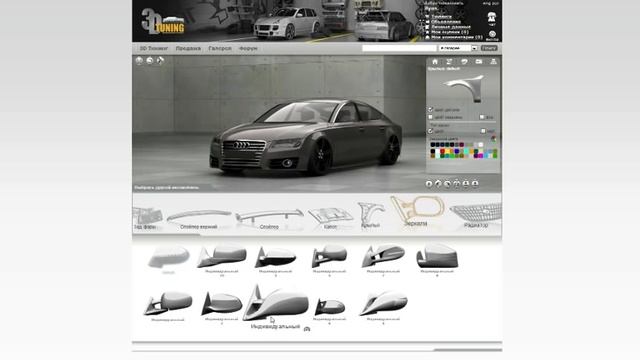Viewport: 640px width, 360px height.
Task: Open the Объявления header link
Action: point(446,22)
